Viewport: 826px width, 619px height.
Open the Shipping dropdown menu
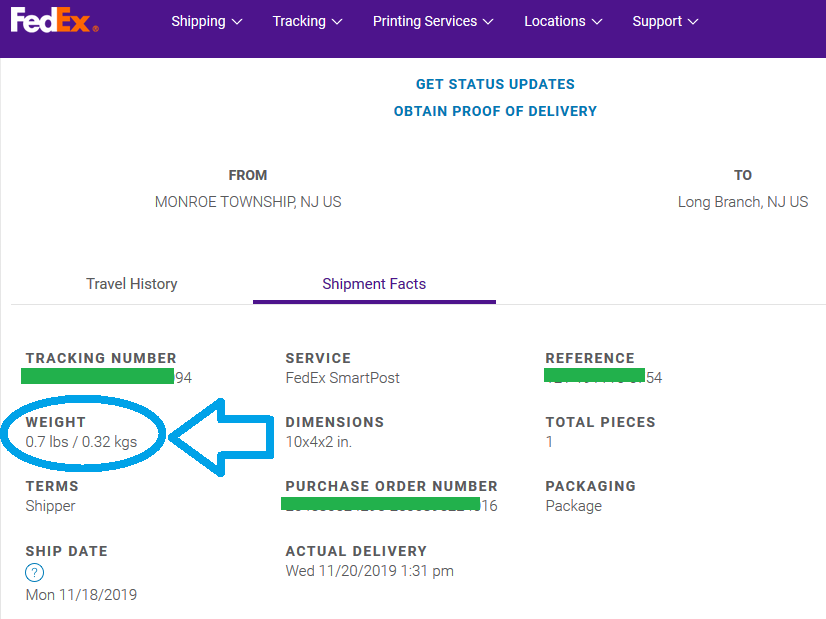point(206,21)
